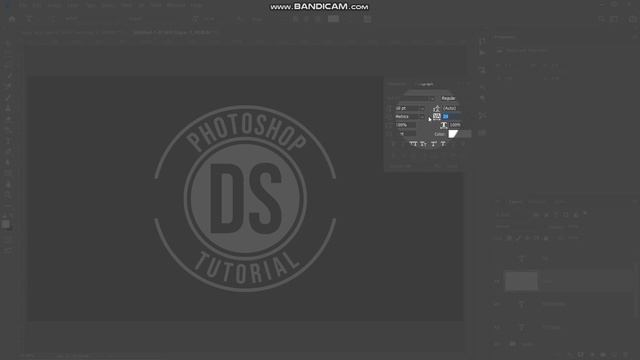Open the text Color swatch in the Character panel
The width and height of the screenshot is (640, 360).
460,134
